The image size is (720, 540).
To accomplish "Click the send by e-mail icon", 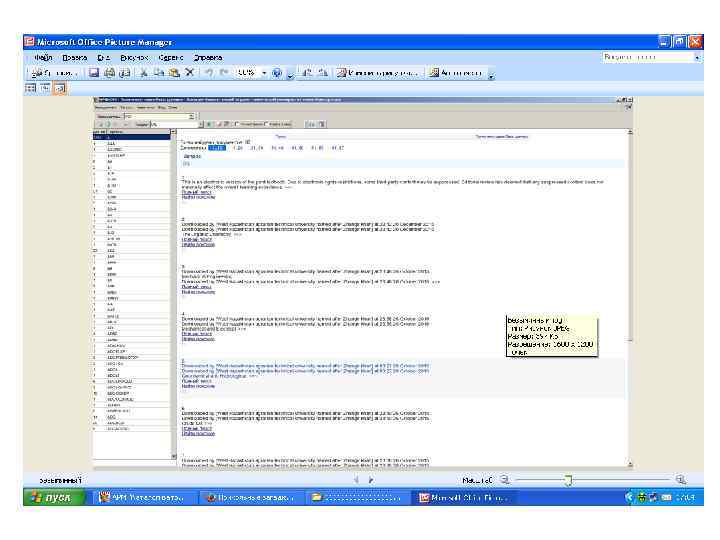I will (x=124, y=73).
